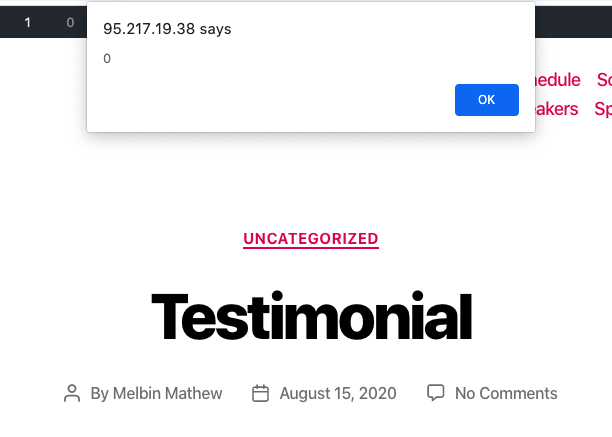Image resolution: width=612 pixels, height=437 pixels.
Task: Click the cut-off 'Sc' menu item at right edge
Action: pyautogui.click(x=604, y=80)
